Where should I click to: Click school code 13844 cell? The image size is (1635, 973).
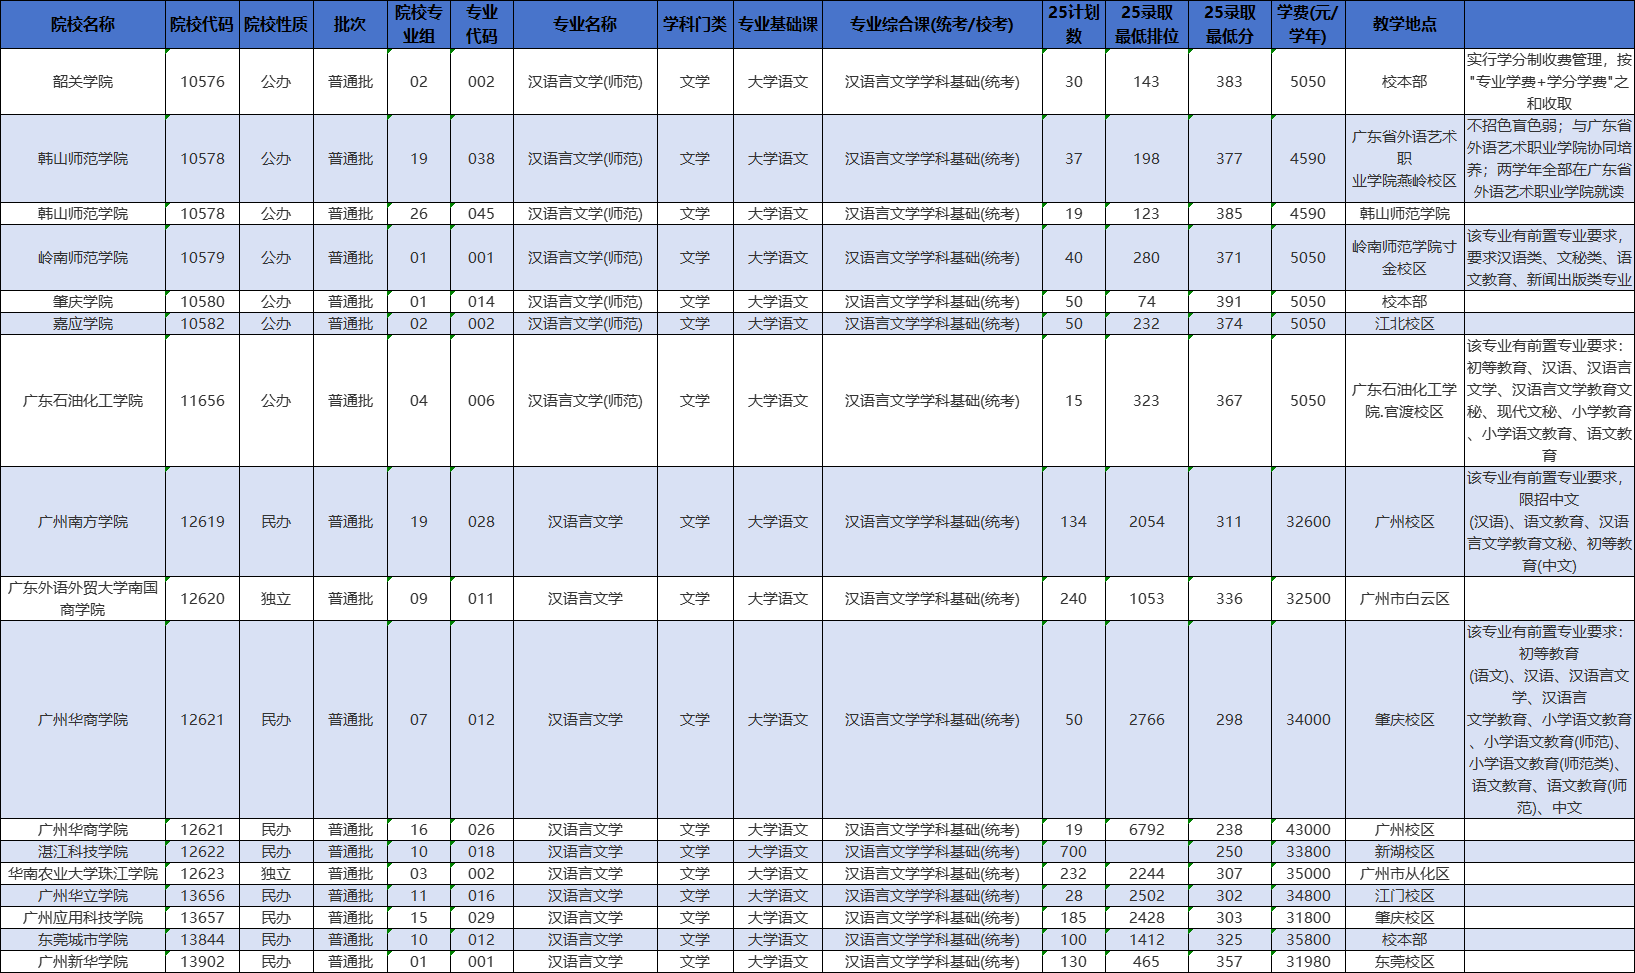[202, 939]
